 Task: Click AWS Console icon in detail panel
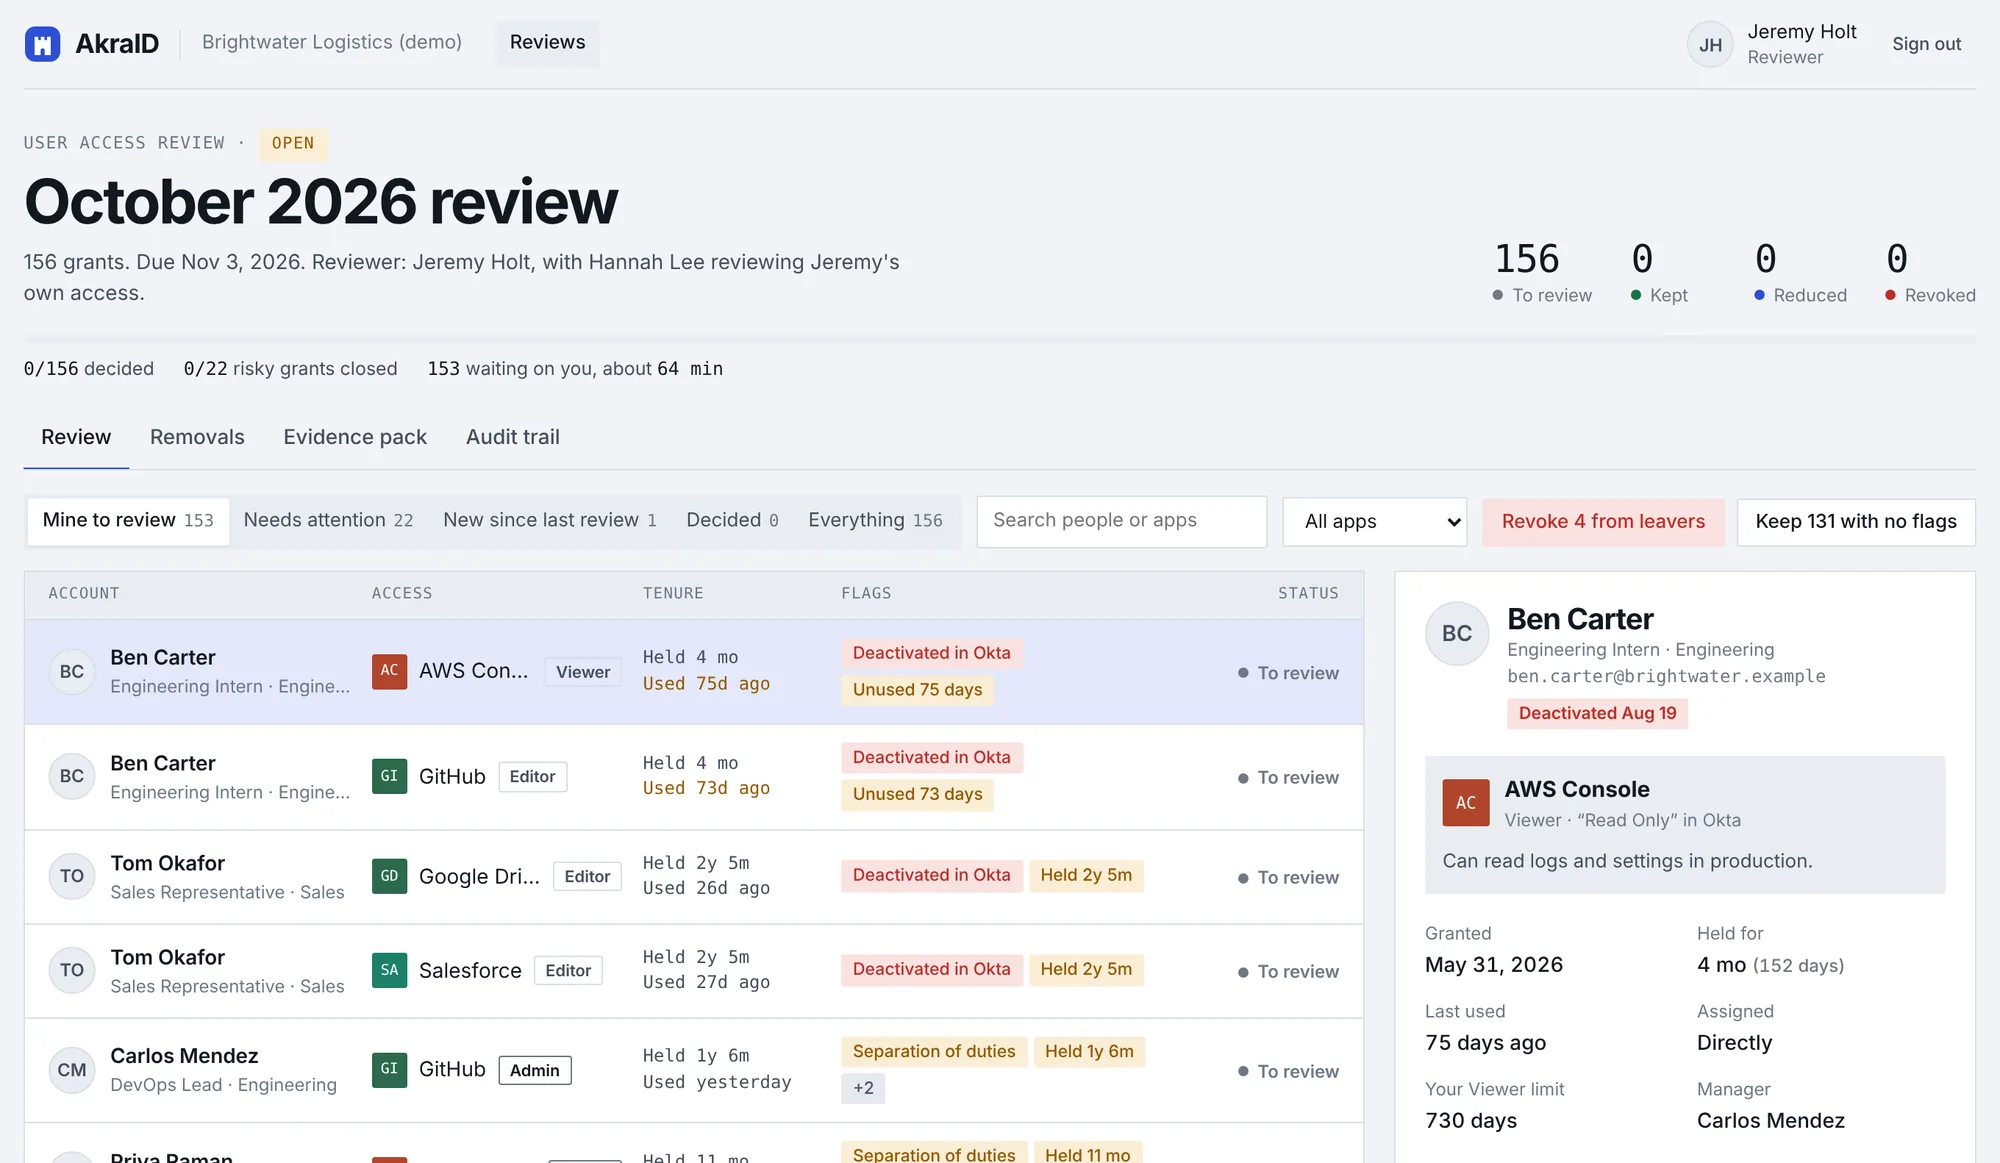pos(1466,802)
